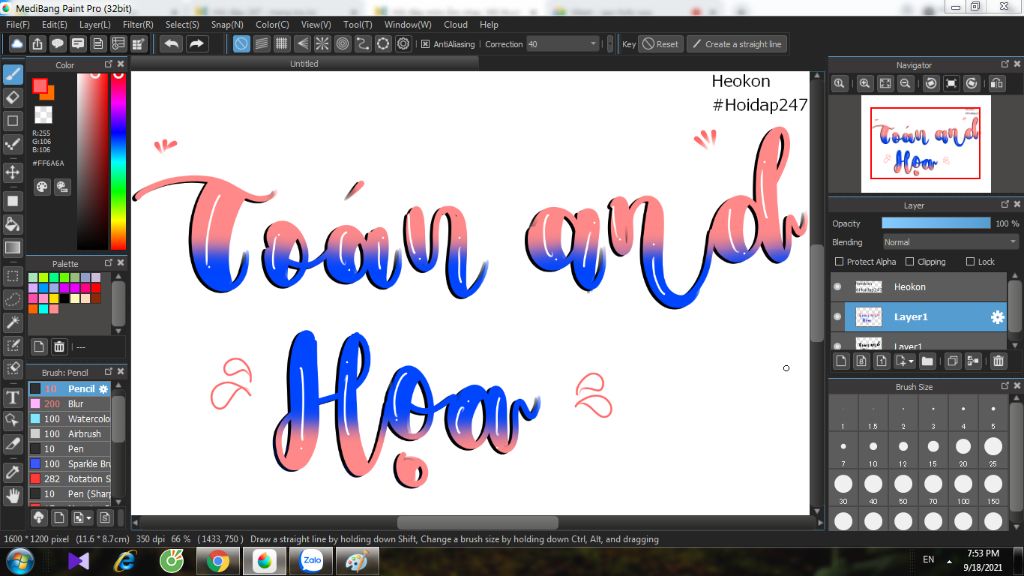Add new folder in Layer panel
The height and width of the screenshot is (576, 1024).
(927, 361)
